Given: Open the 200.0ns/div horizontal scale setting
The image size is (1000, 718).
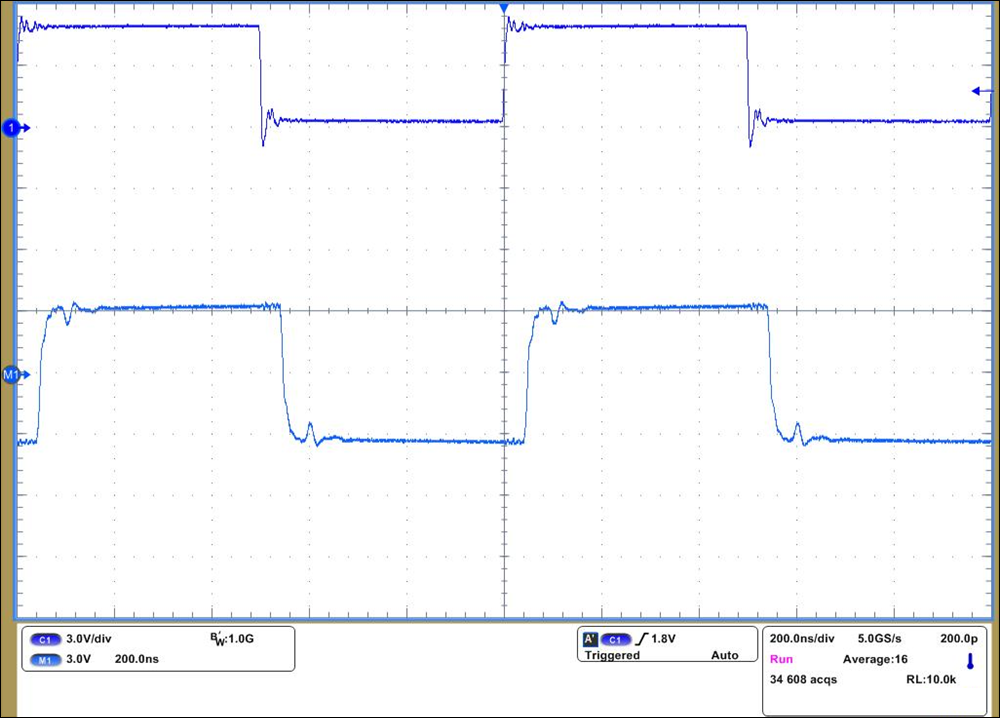Looking at the screenshot, I should tap(803, 638).
